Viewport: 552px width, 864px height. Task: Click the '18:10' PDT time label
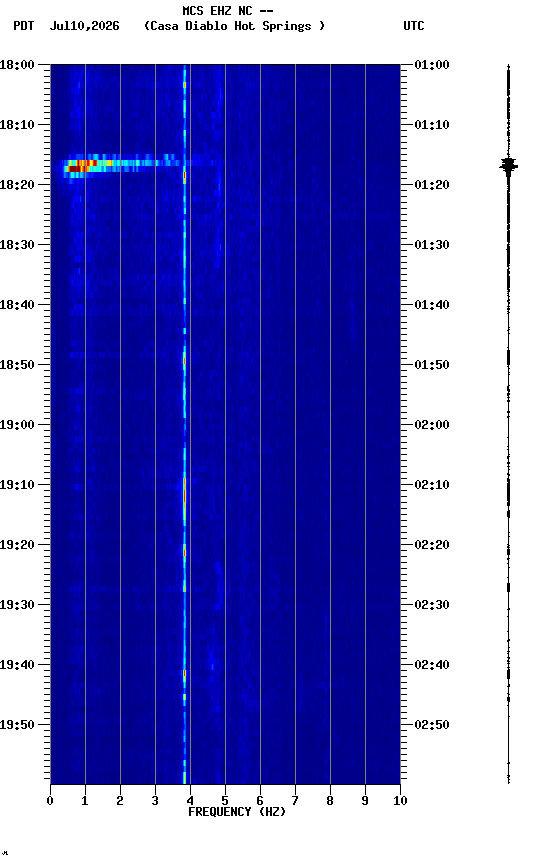(17, 125)
